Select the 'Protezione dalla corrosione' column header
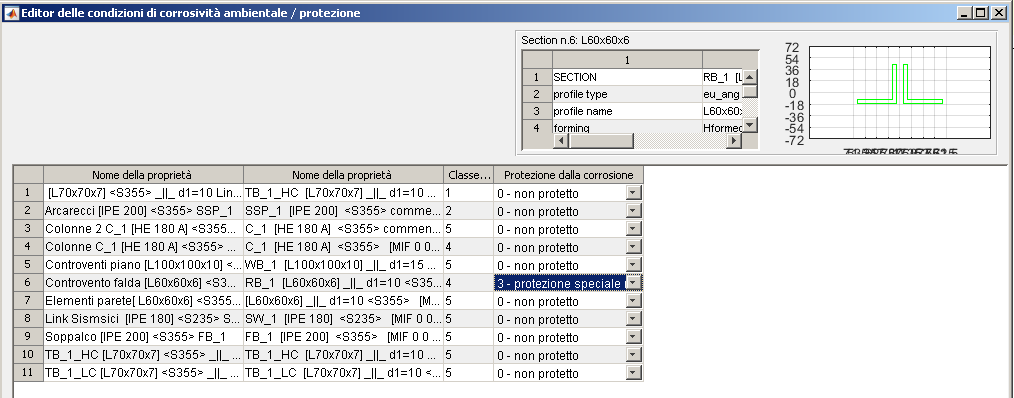 (568, 175)
